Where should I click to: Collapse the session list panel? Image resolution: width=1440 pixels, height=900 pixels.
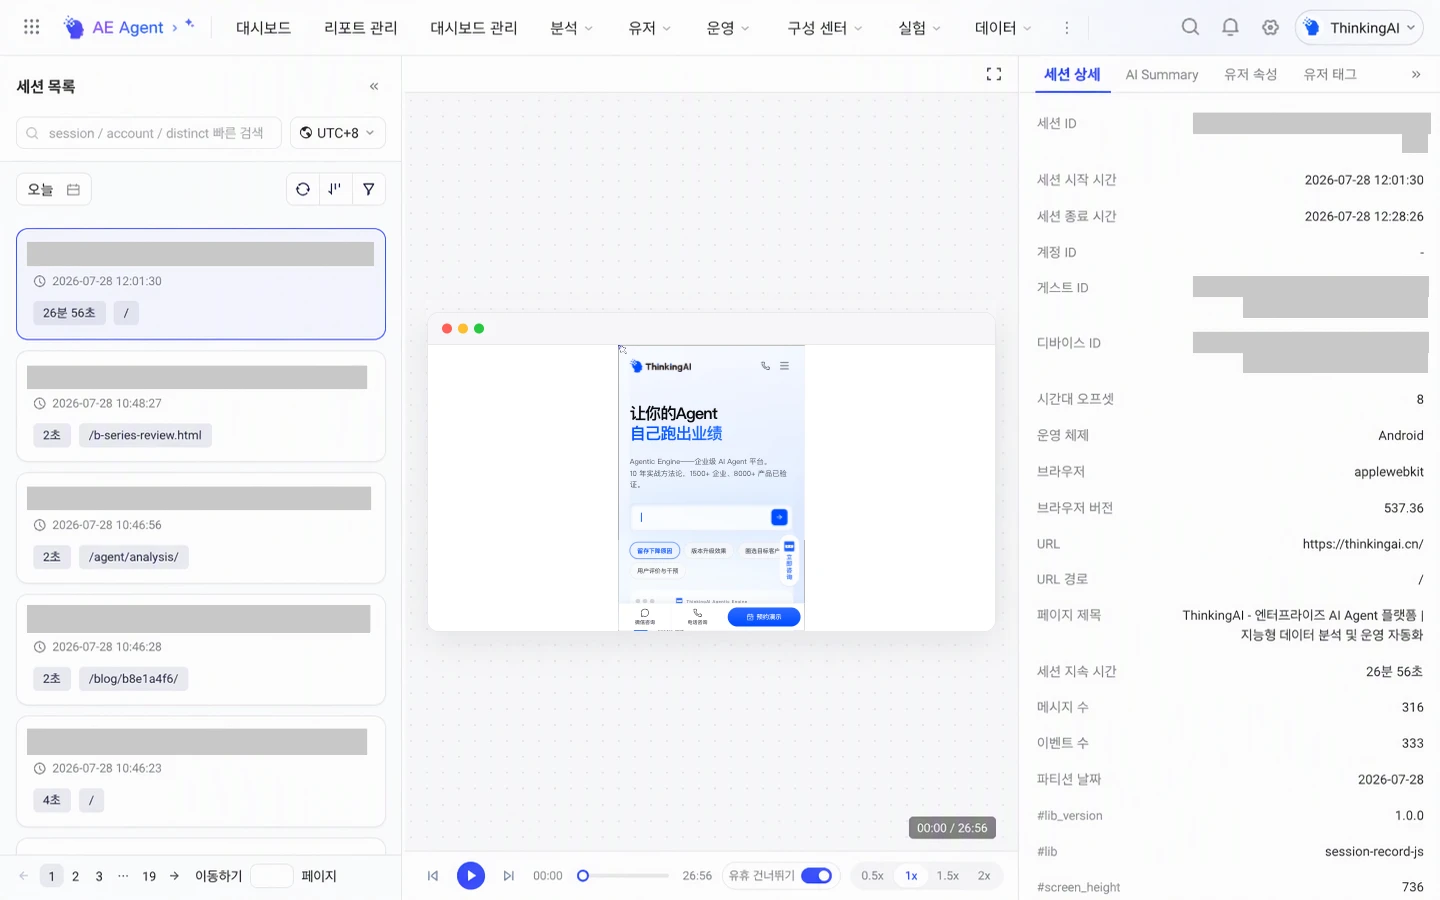click(374, 86)
